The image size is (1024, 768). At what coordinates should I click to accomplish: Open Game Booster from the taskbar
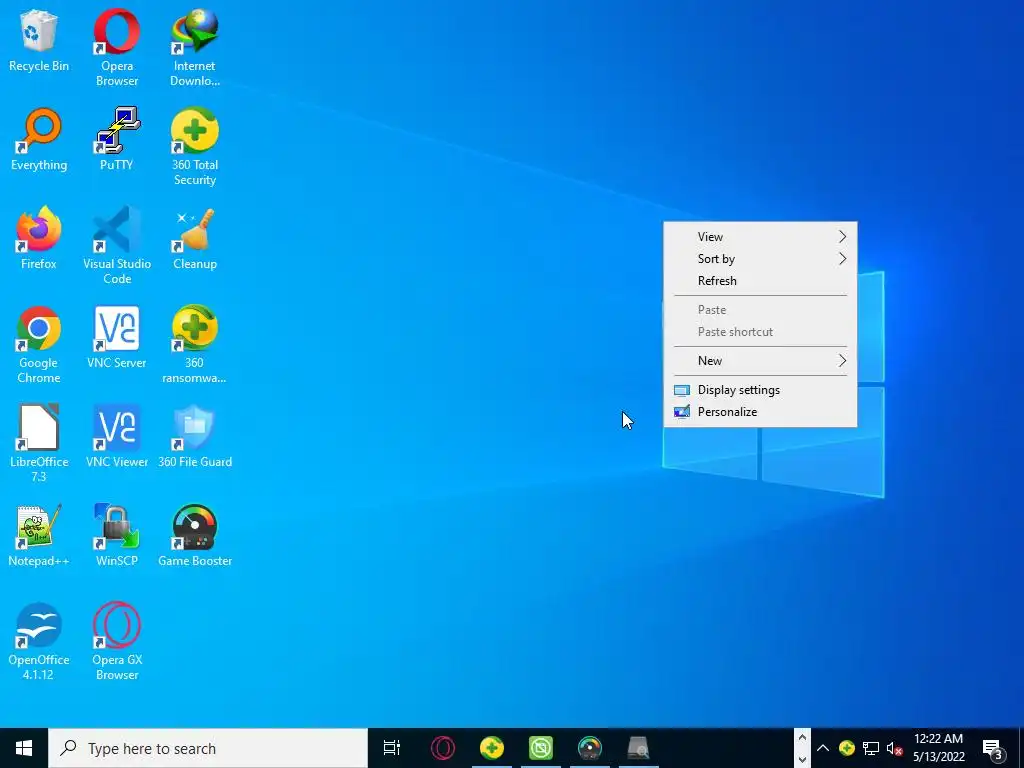coord(590,748)
